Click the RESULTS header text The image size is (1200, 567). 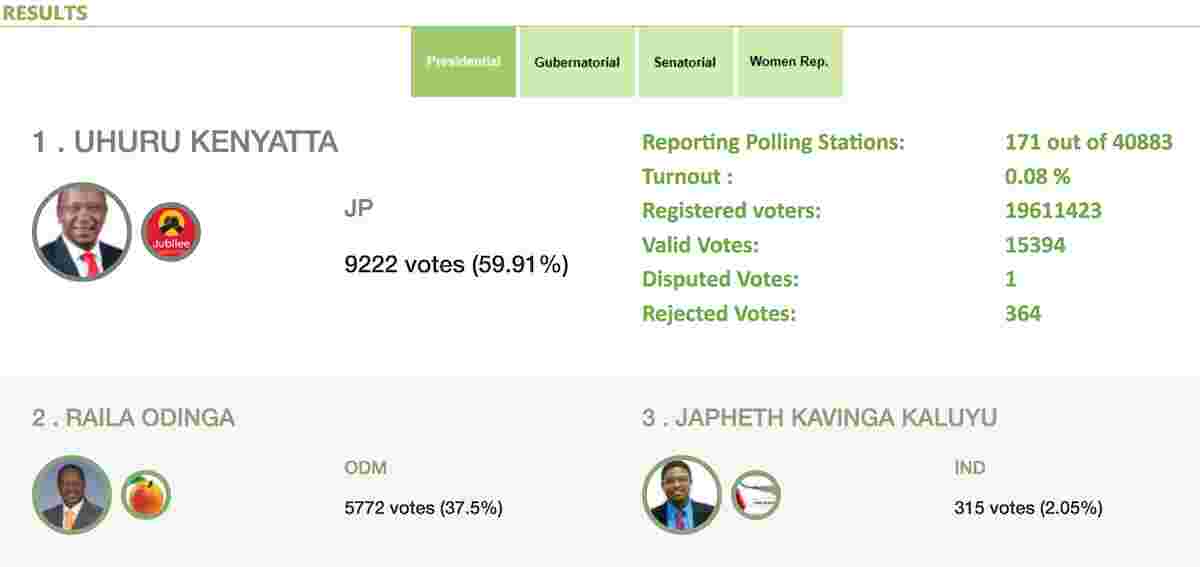(44, 13)
